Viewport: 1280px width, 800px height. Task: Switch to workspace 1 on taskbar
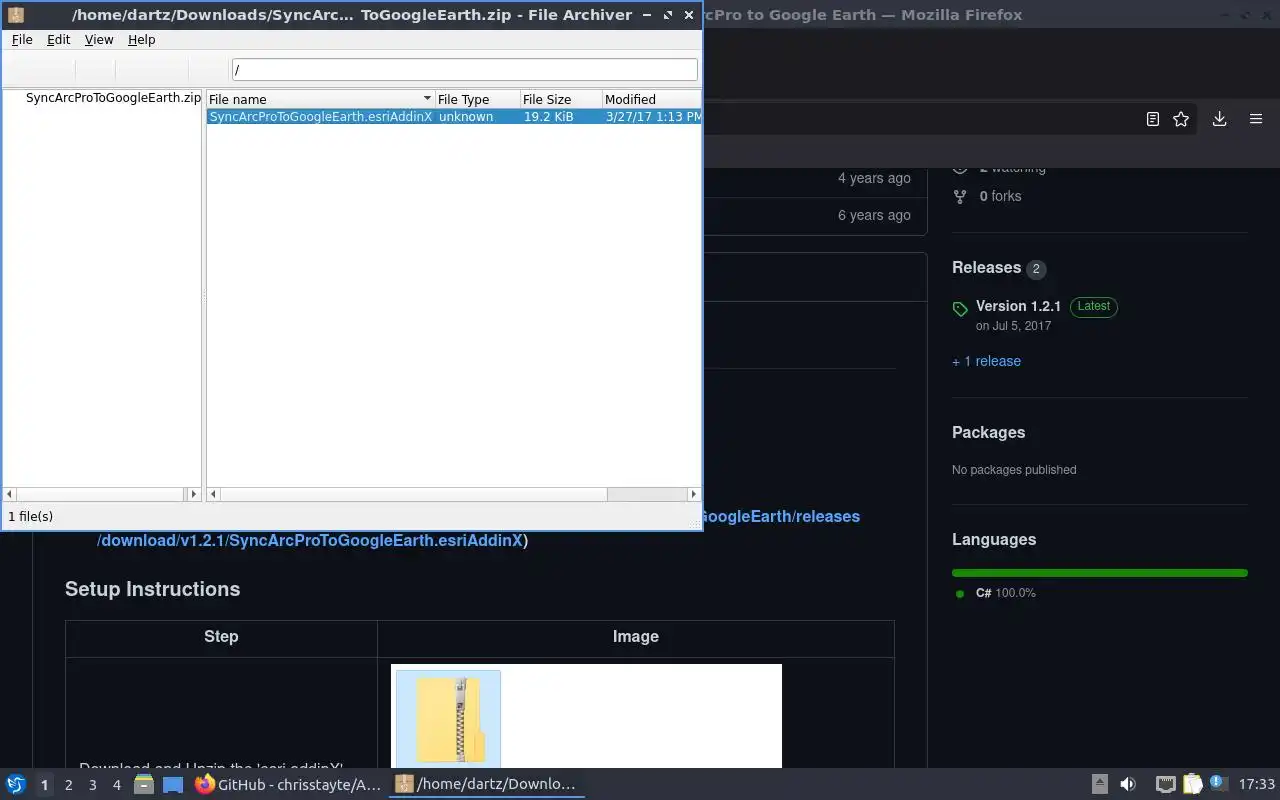click(44, 785)
